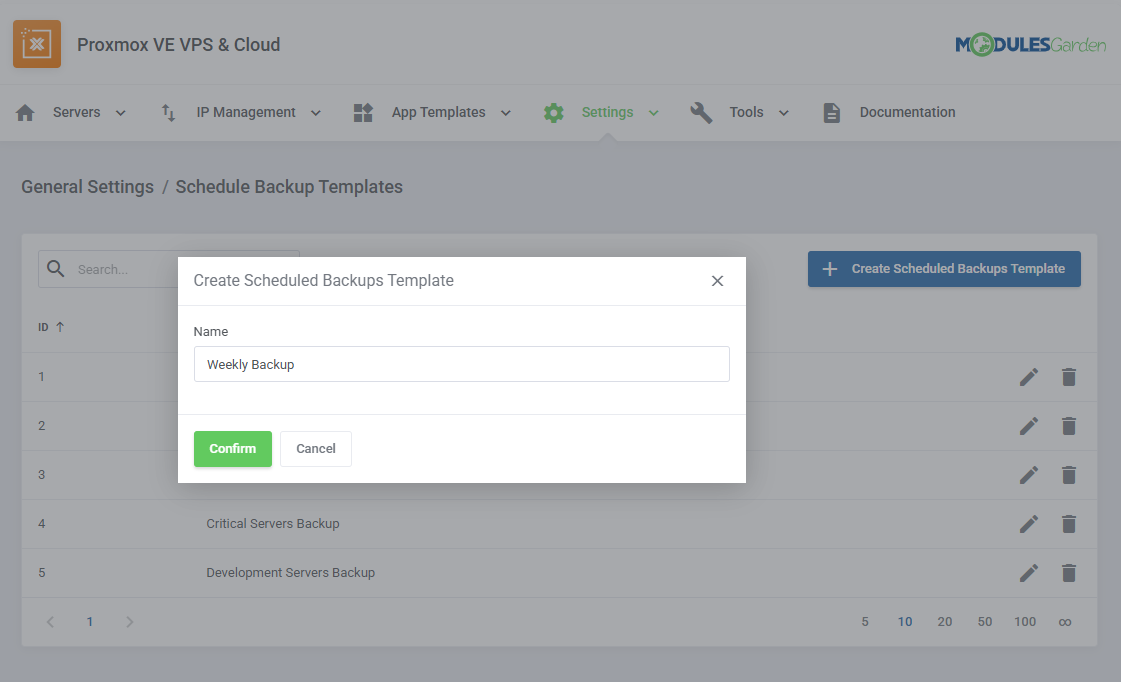
Task: Expand the Settings dropdown chevron
Action: pos(653,113)
